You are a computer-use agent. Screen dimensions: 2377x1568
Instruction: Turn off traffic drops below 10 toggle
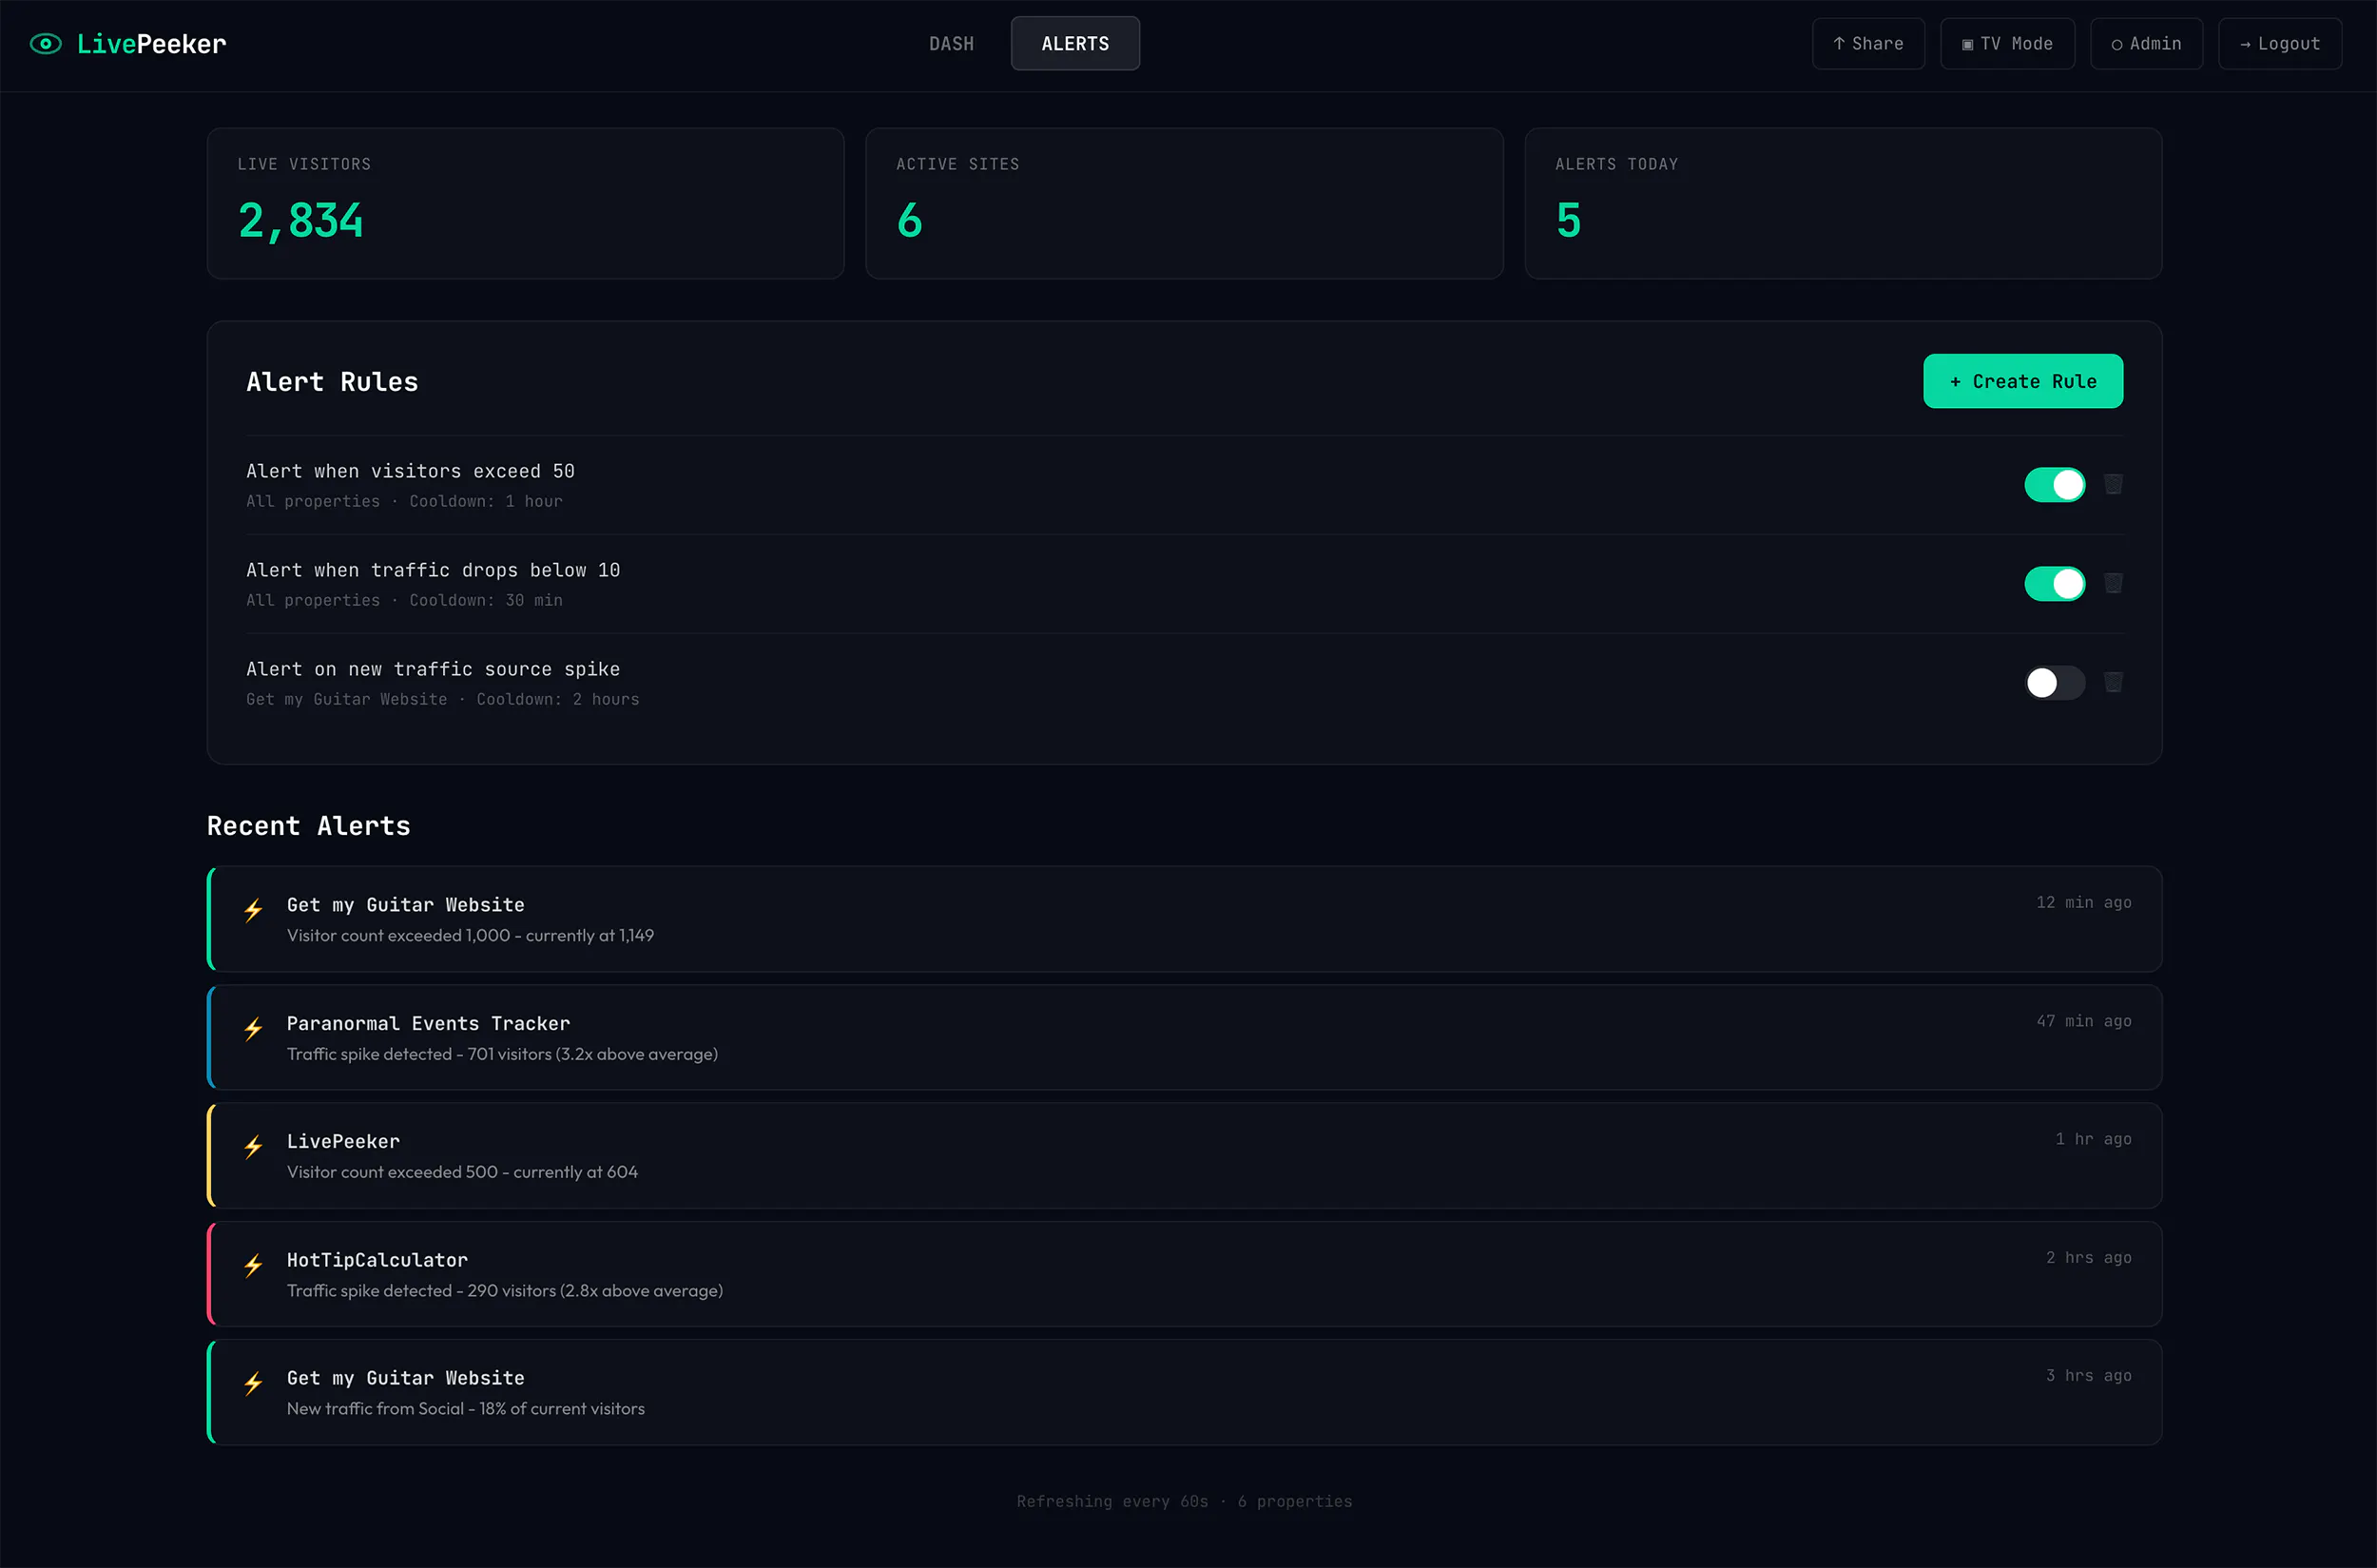2054,584
